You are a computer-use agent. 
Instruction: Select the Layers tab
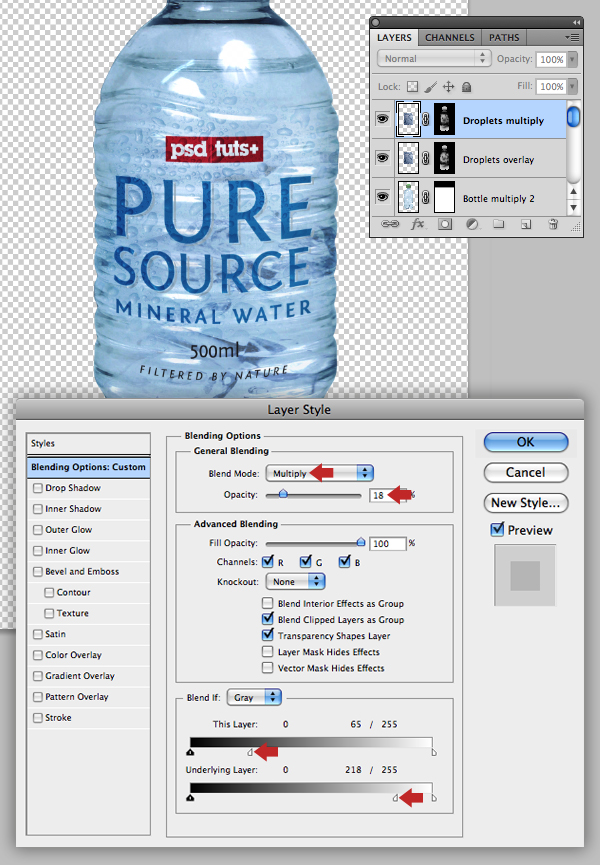pos(394,38)
